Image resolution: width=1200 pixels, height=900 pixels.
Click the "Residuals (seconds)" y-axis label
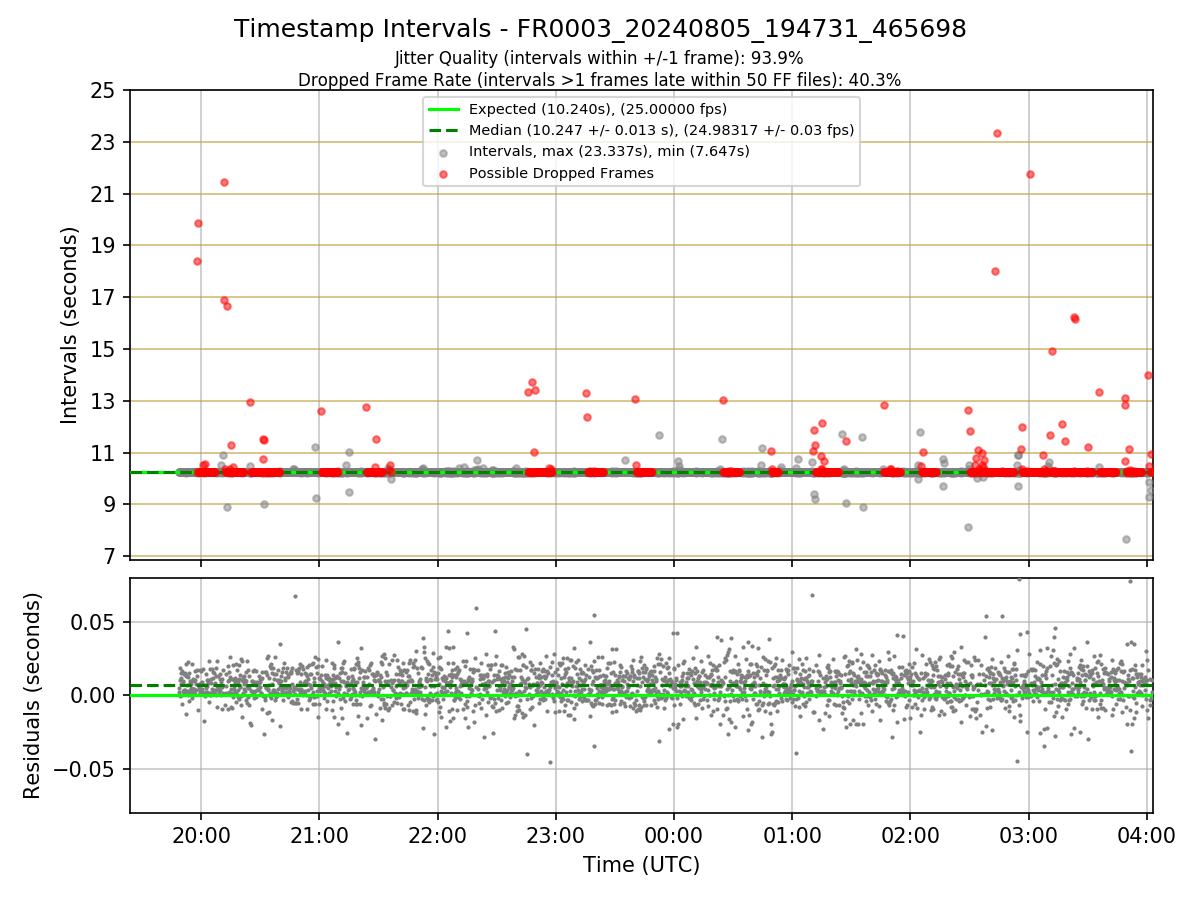point(33,695)
